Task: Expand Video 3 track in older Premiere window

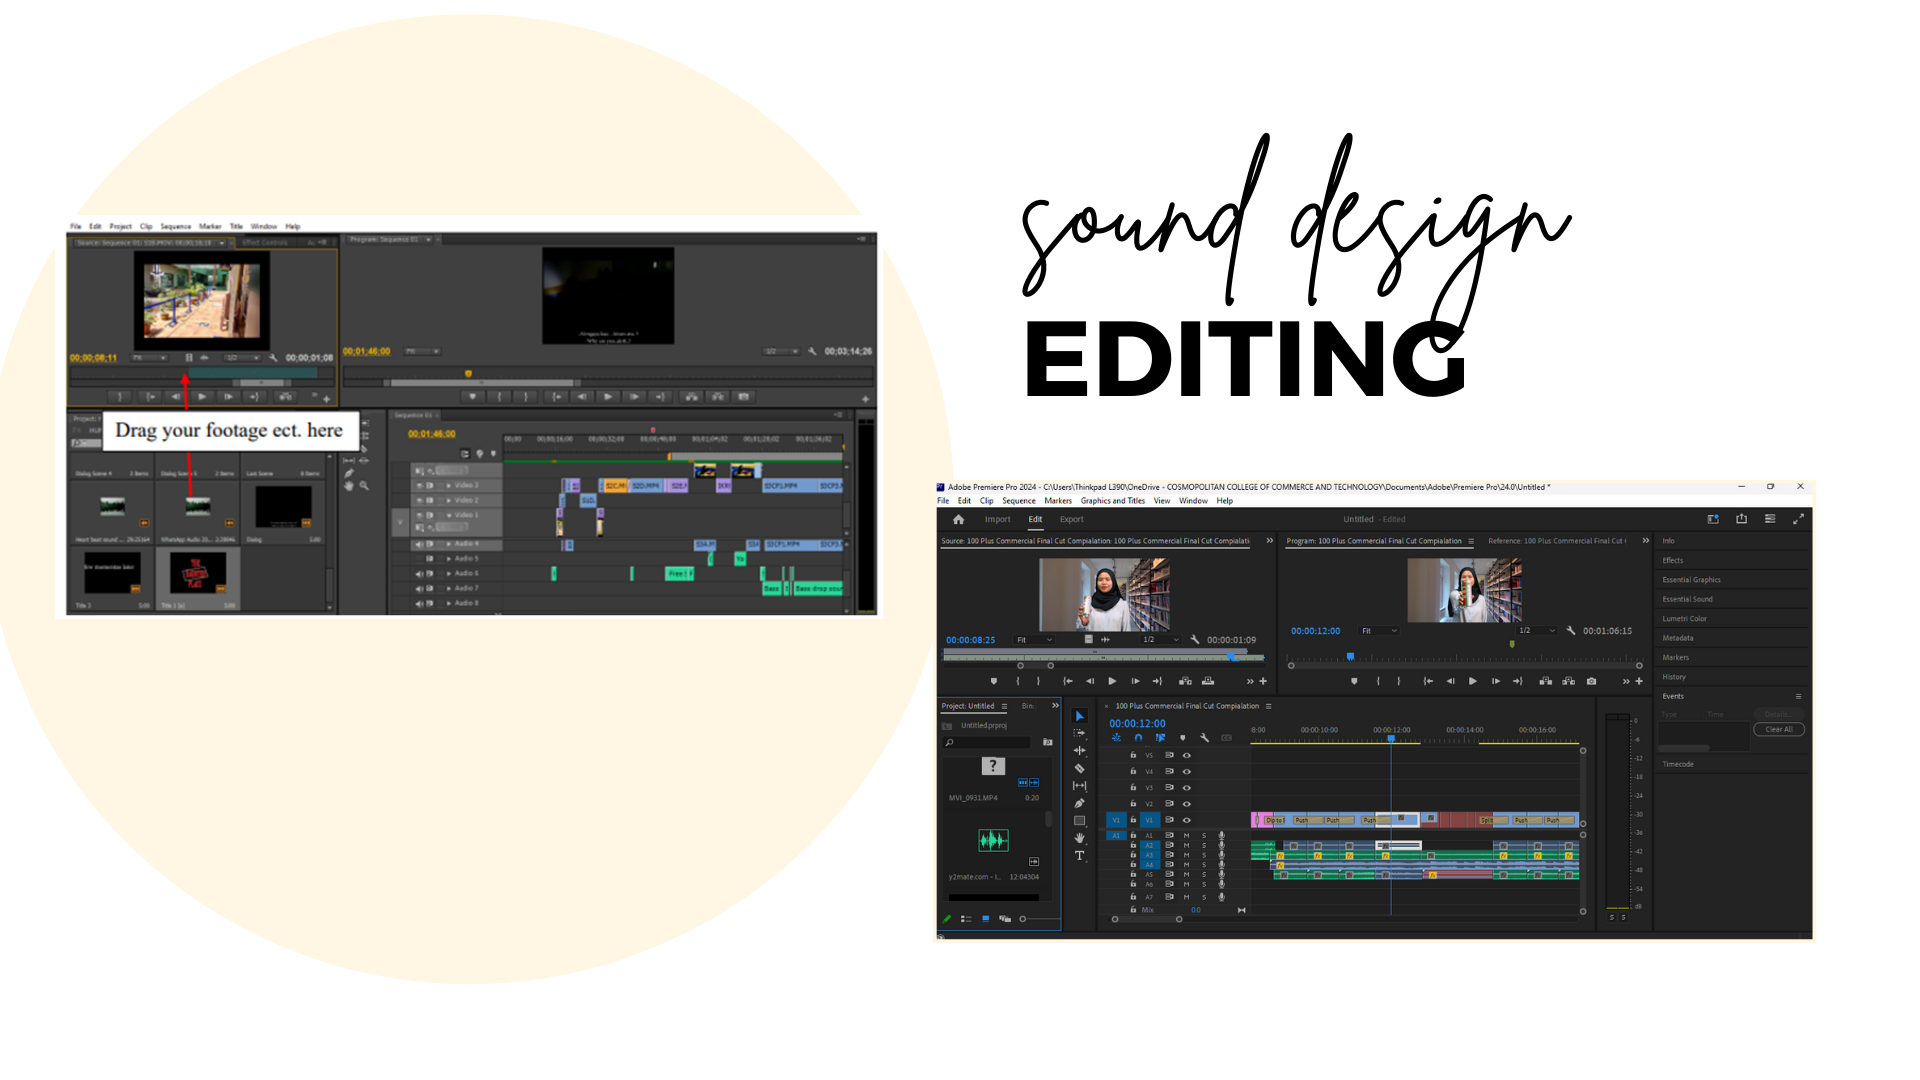Action: (449, 485)
